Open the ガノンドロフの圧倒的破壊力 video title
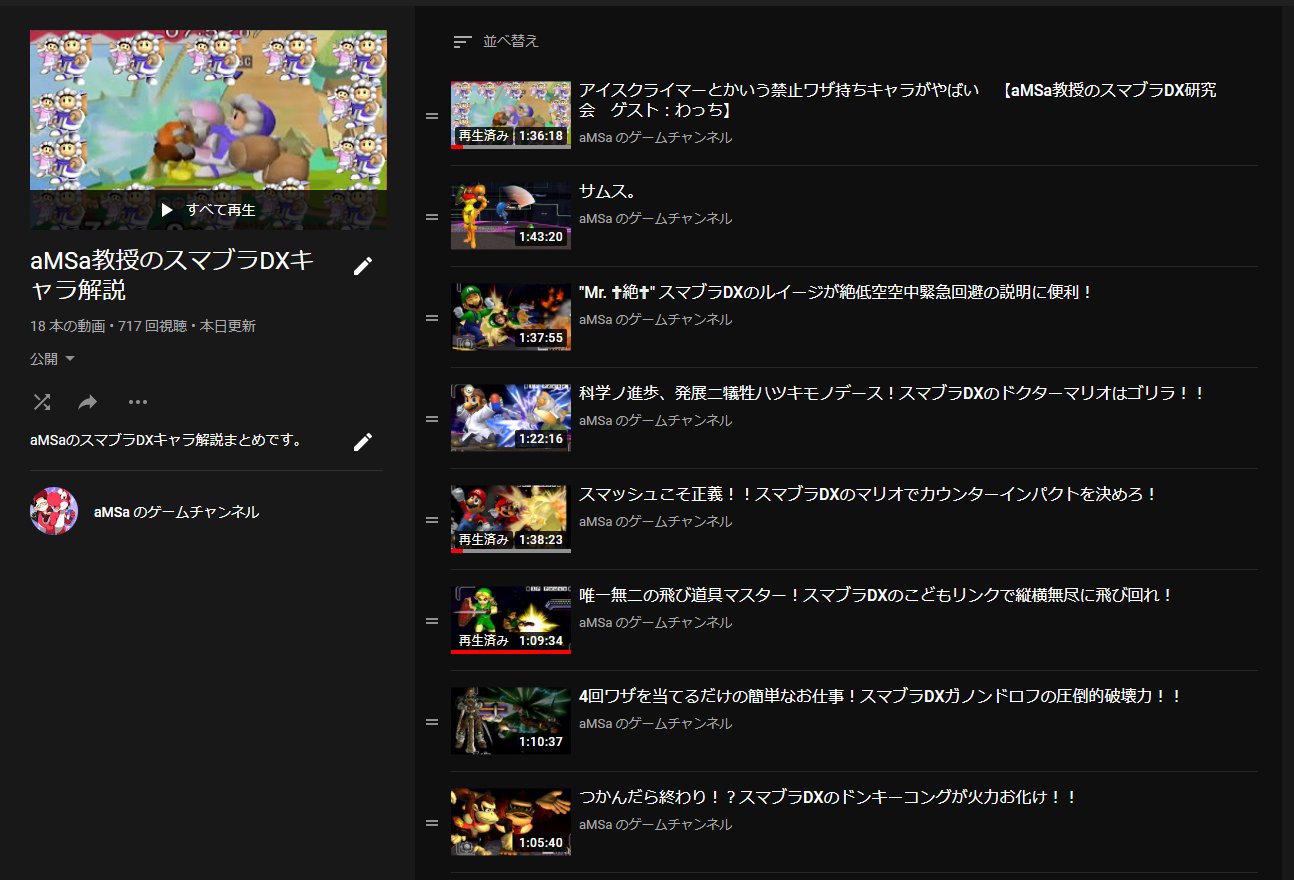Viewport: 1294px width, 880px height. point(881,696)
